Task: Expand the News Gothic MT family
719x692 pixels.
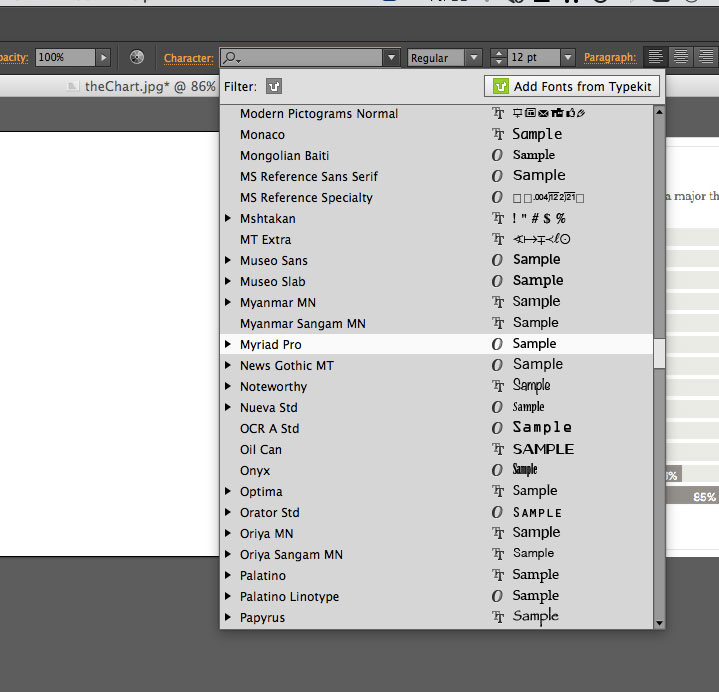Action: tap(228, 365)
